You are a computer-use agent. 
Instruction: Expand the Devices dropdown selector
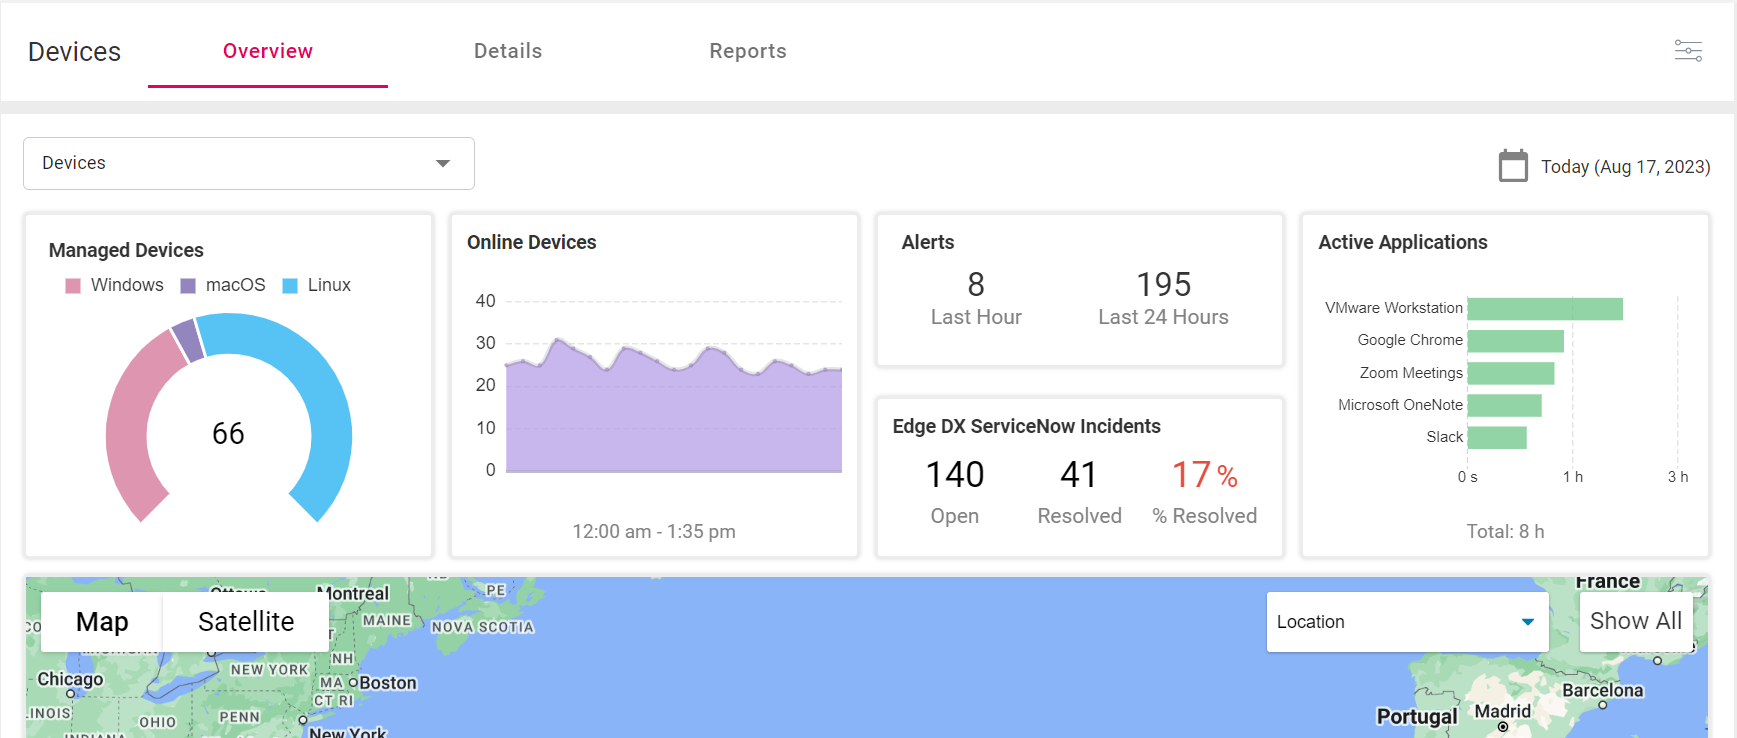click(248, 163)
